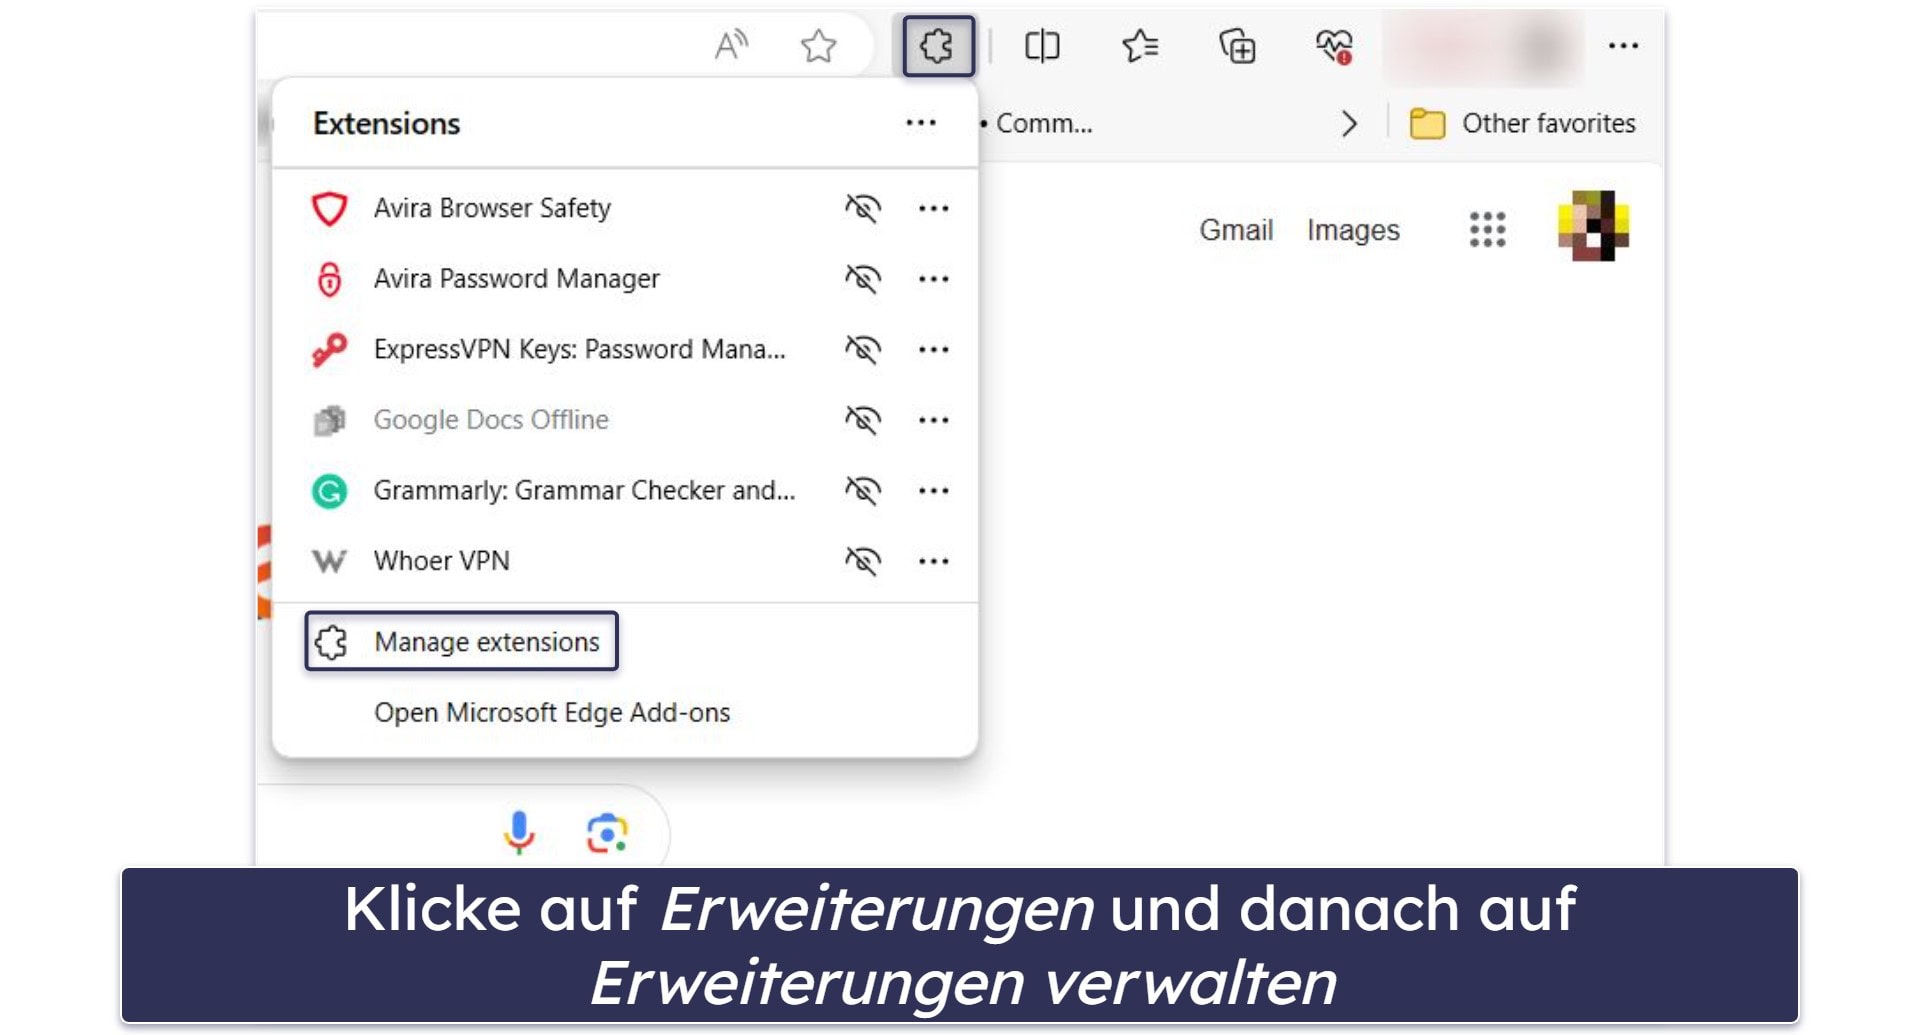
Task: Show Grammarly extension in toolbar
Action: pyautogui.click(x=862, y=491)
